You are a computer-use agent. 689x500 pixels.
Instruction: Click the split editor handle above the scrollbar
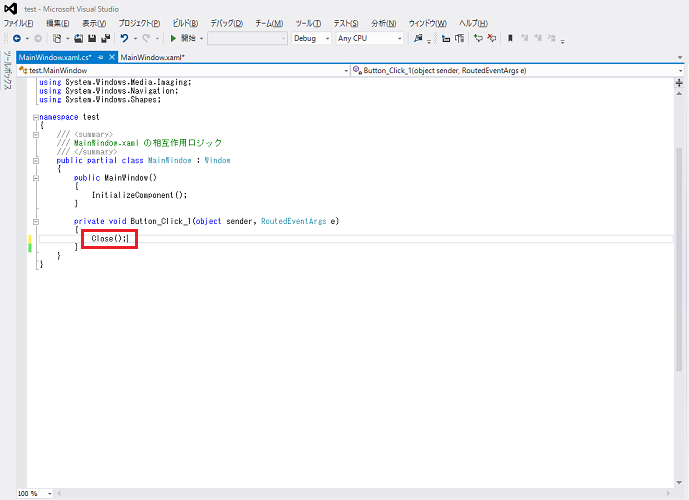(x=679, y=83)
